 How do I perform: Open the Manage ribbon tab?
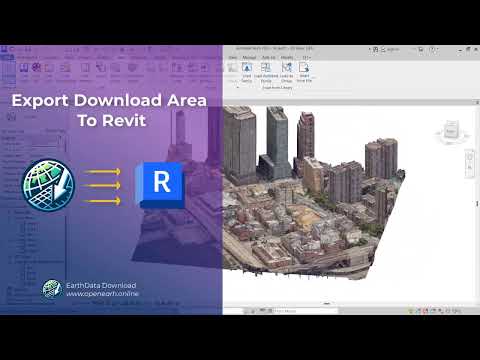pyautogui.click(x=249, y=58)
